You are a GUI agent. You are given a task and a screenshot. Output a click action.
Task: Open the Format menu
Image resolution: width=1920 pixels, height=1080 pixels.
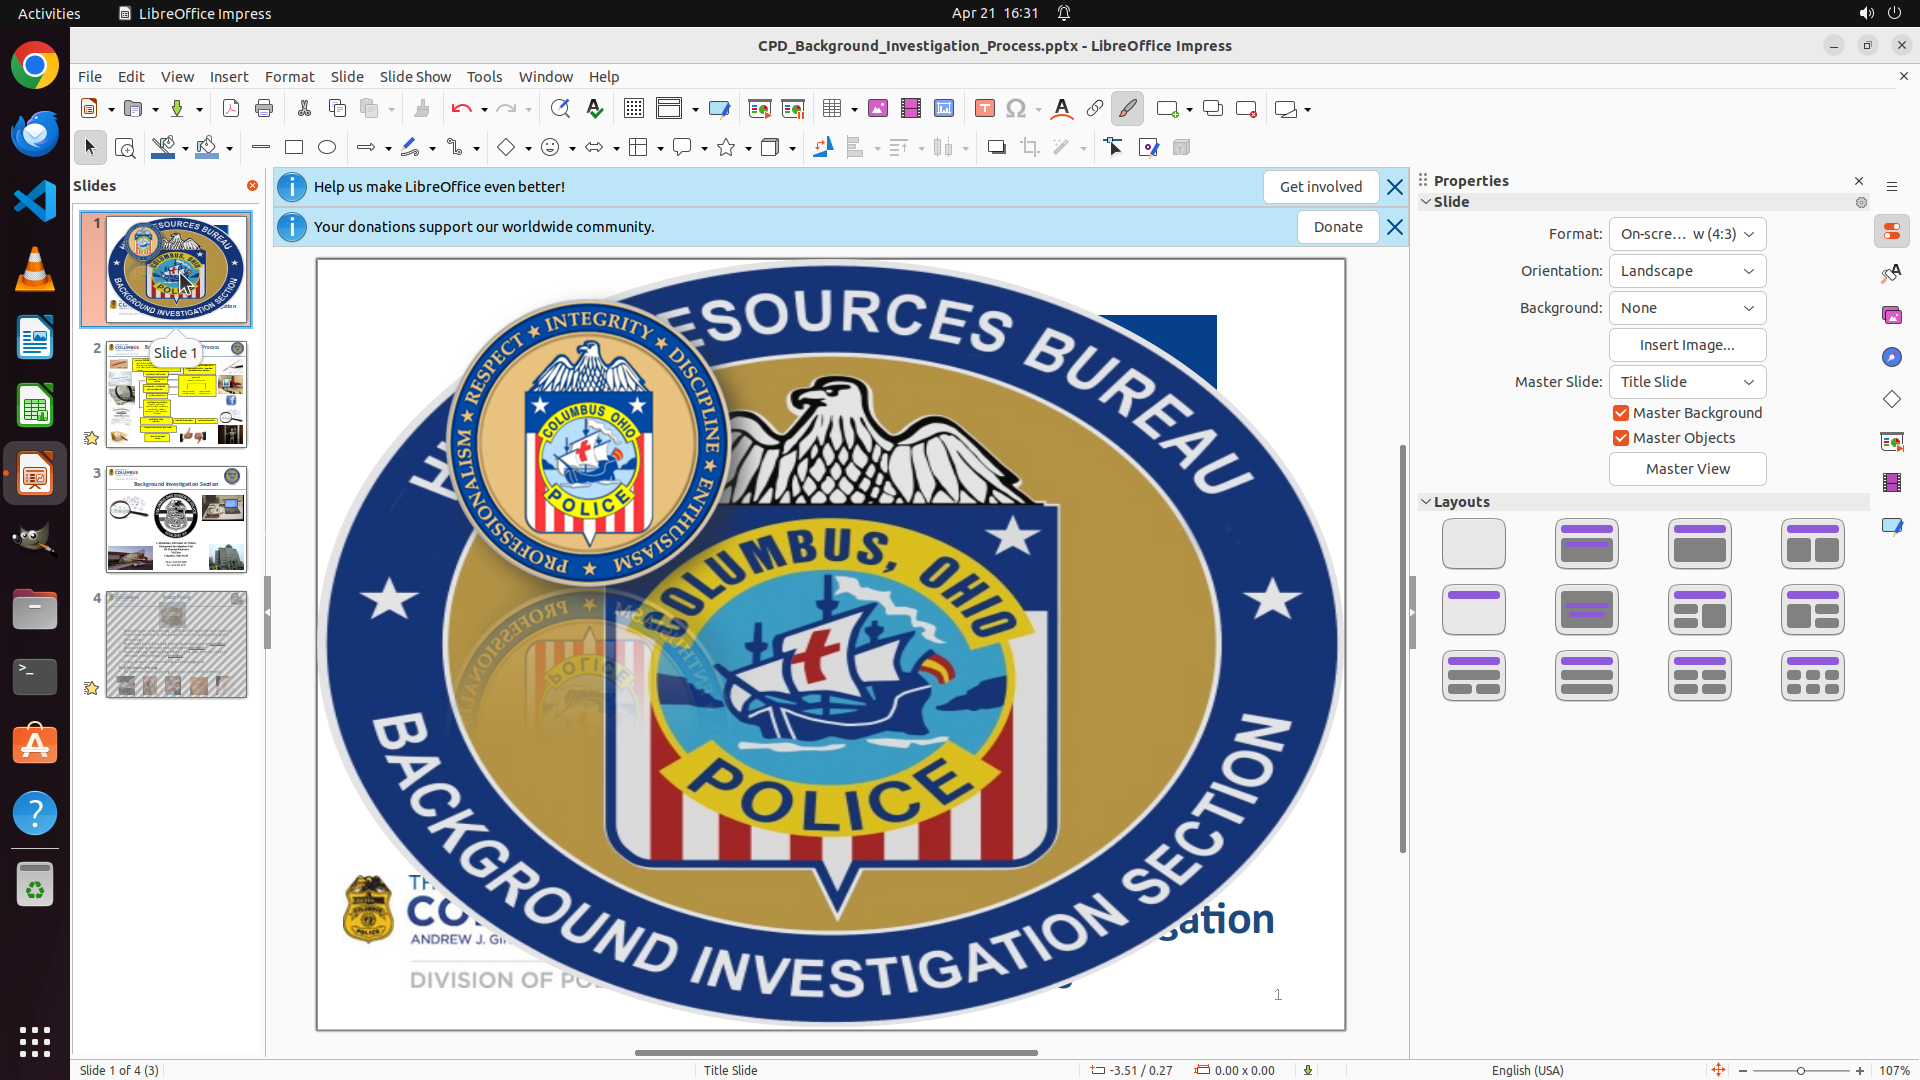pos(289,77)
